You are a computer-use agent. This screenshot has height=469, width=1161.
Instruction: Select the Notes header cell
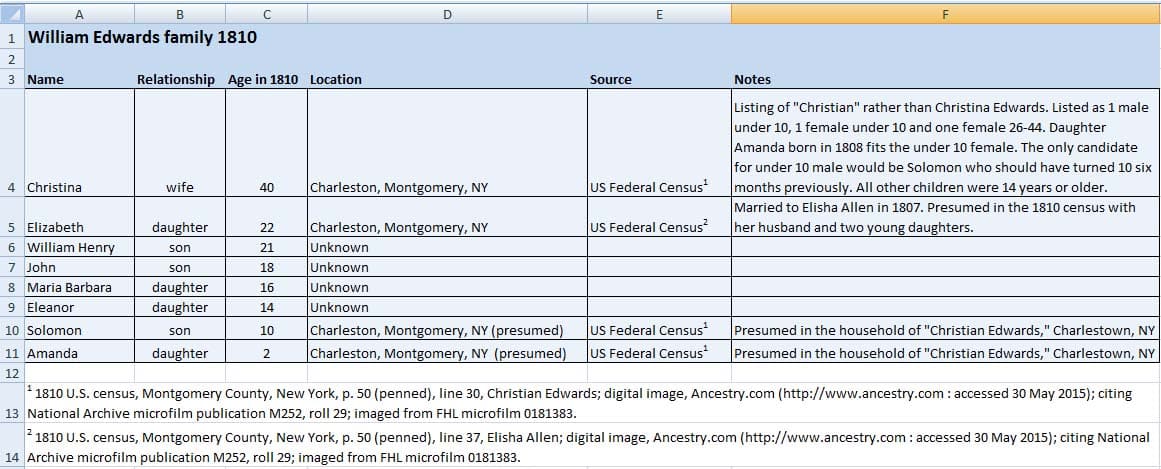752,79
